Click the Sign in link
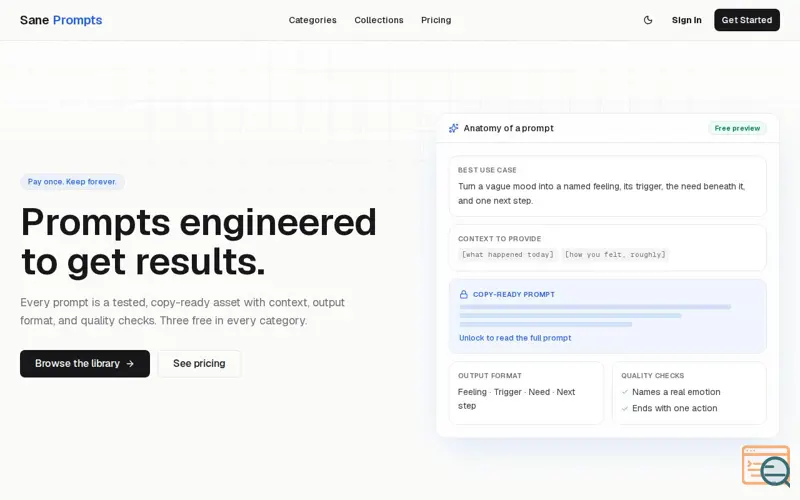Image resolution: width=800 pixels, height=500 pixels. (x=686, y=20)
